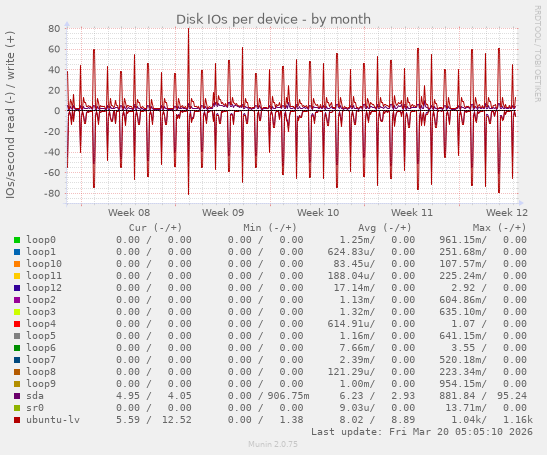Select the sr0 legend label
This screenshot has height=455, width=547.
click(35, 408)
